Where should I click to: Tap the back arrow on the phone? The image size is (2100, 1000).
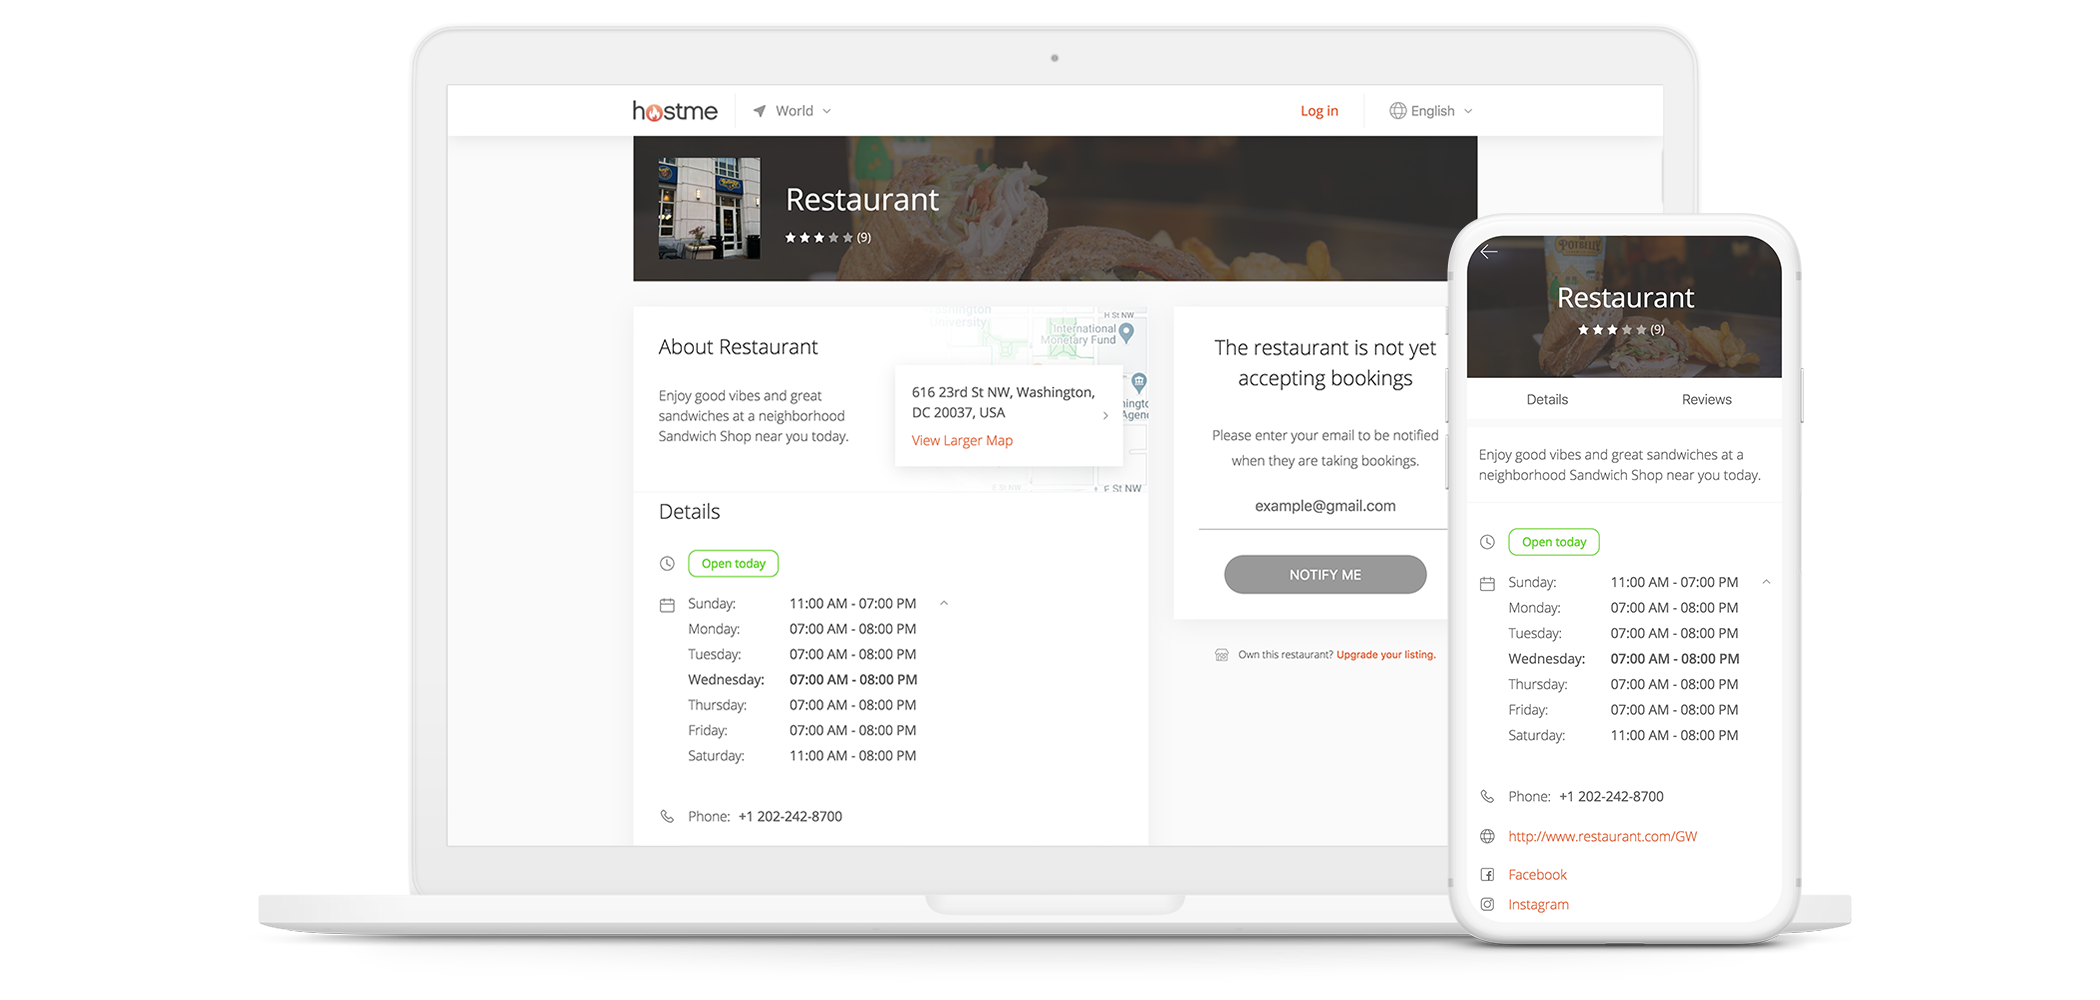pyautogui.click(x=1489, y=252)
